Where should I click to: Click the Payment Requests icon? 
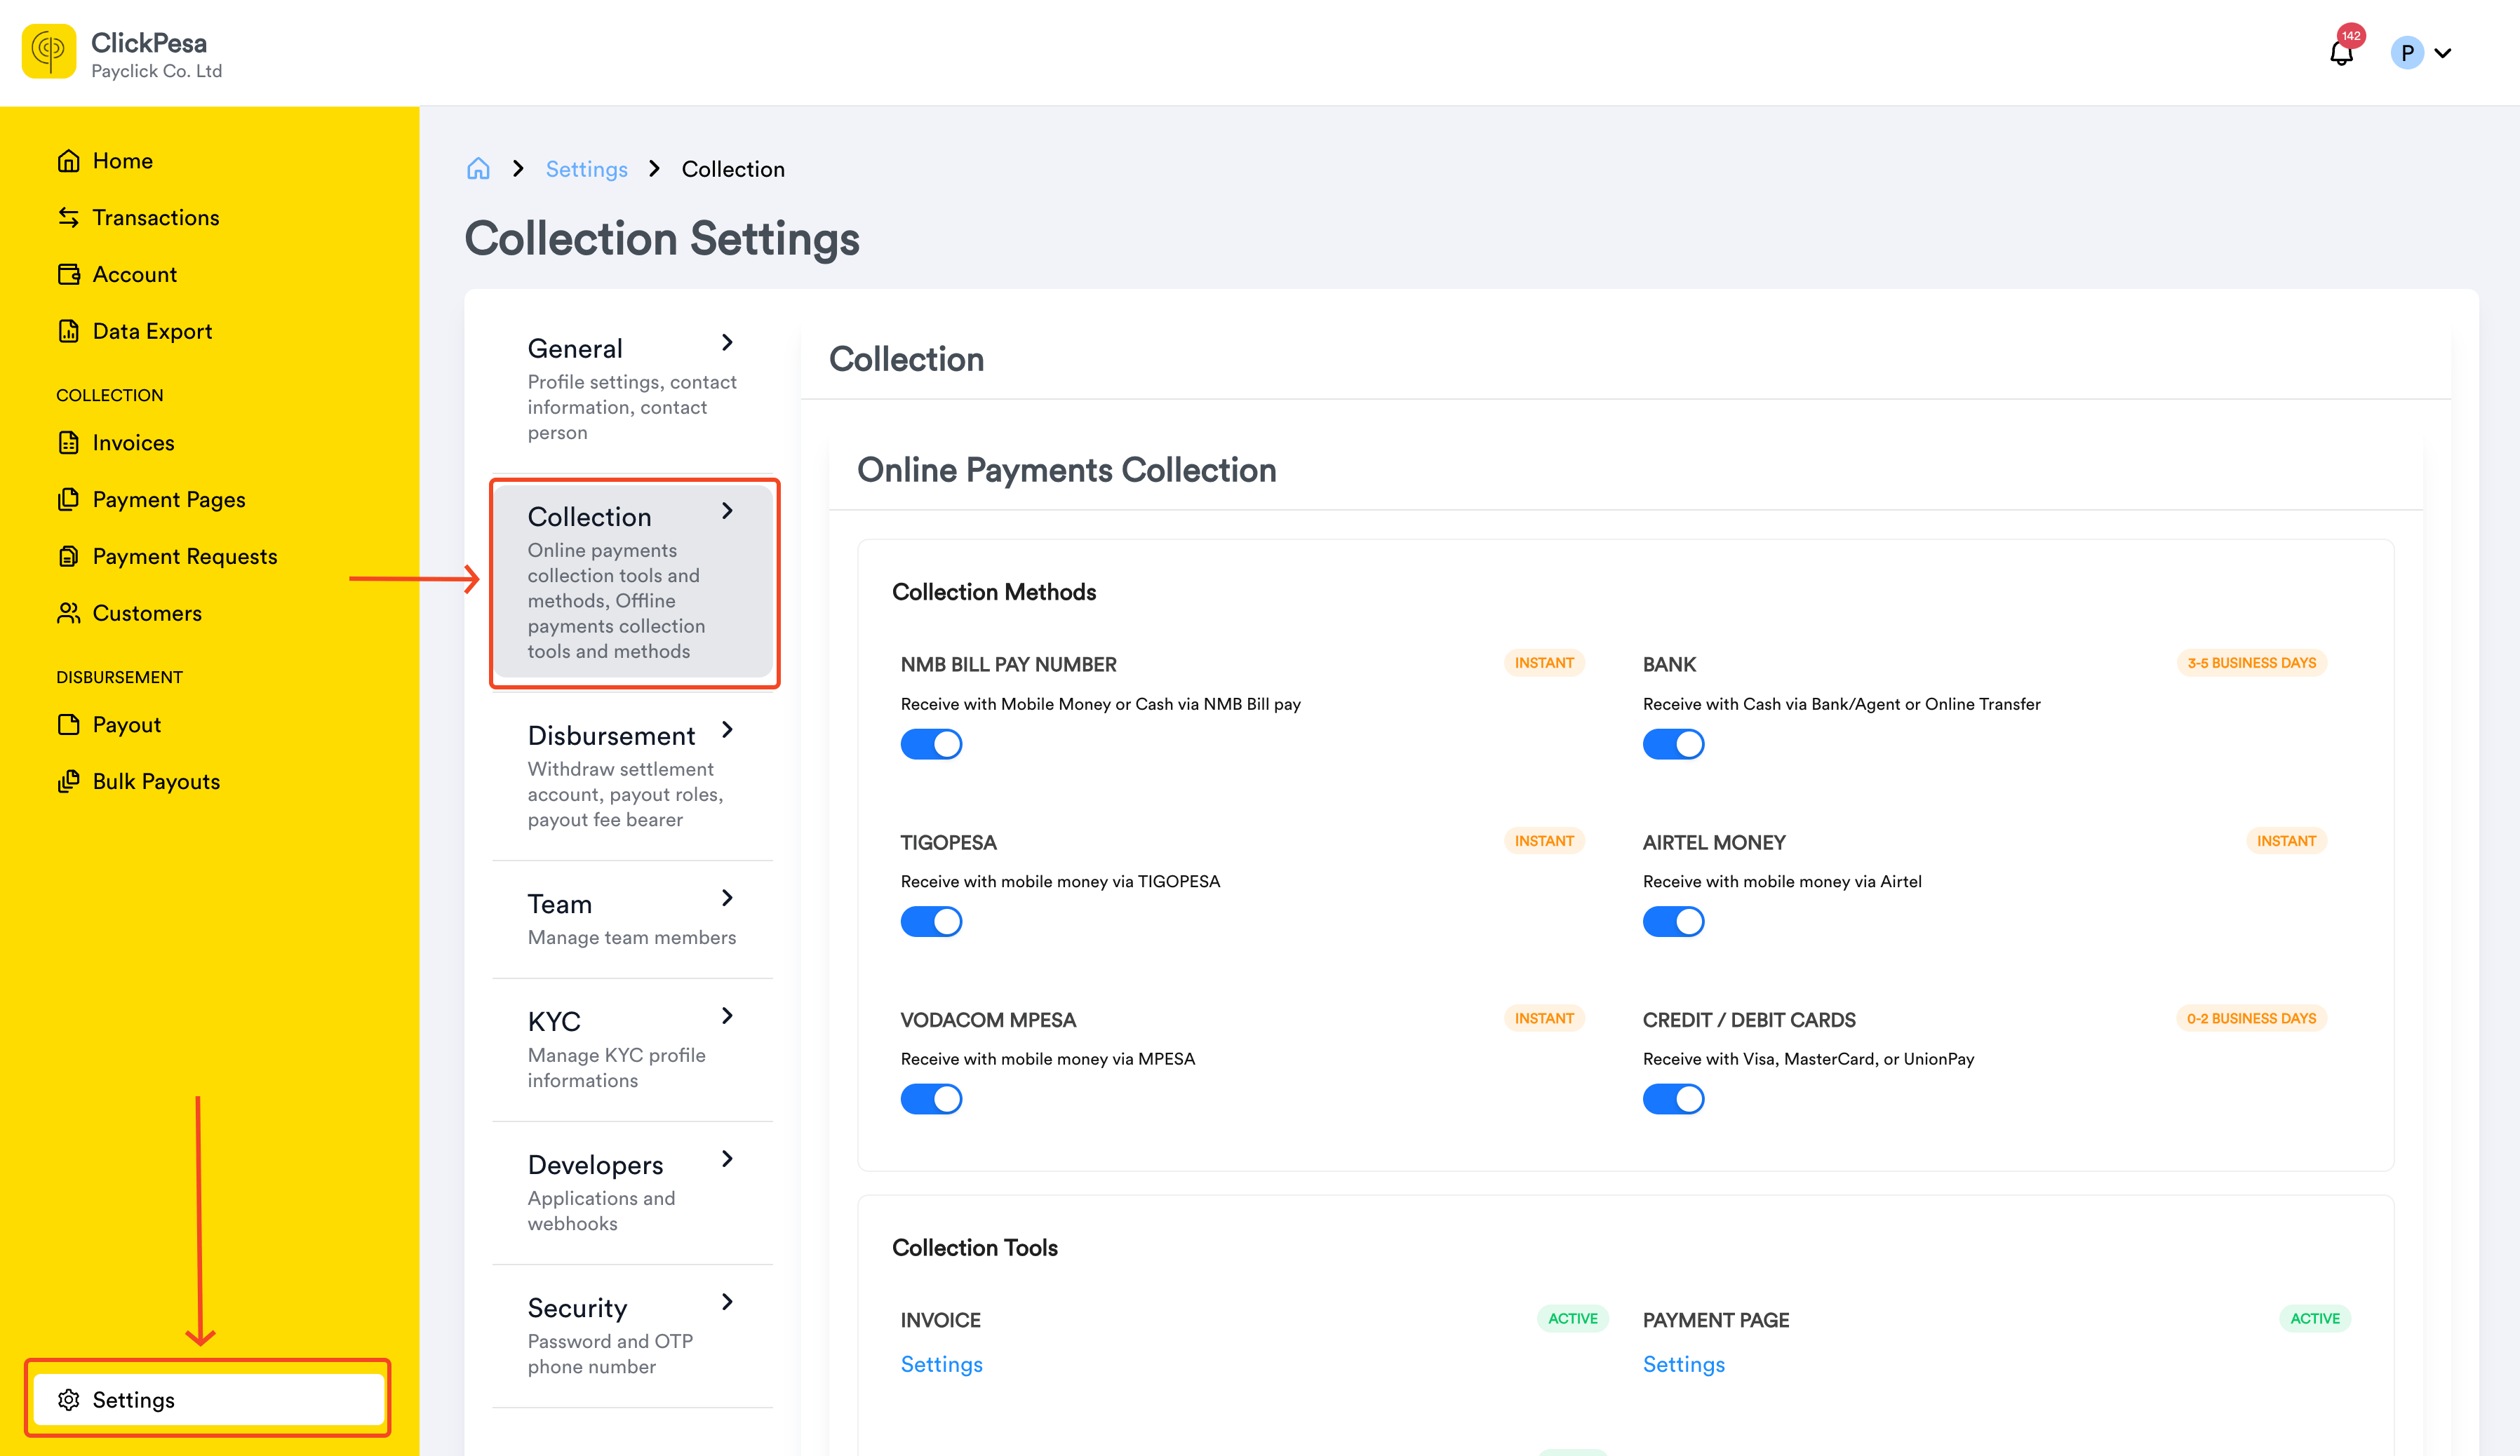point(68,557)
